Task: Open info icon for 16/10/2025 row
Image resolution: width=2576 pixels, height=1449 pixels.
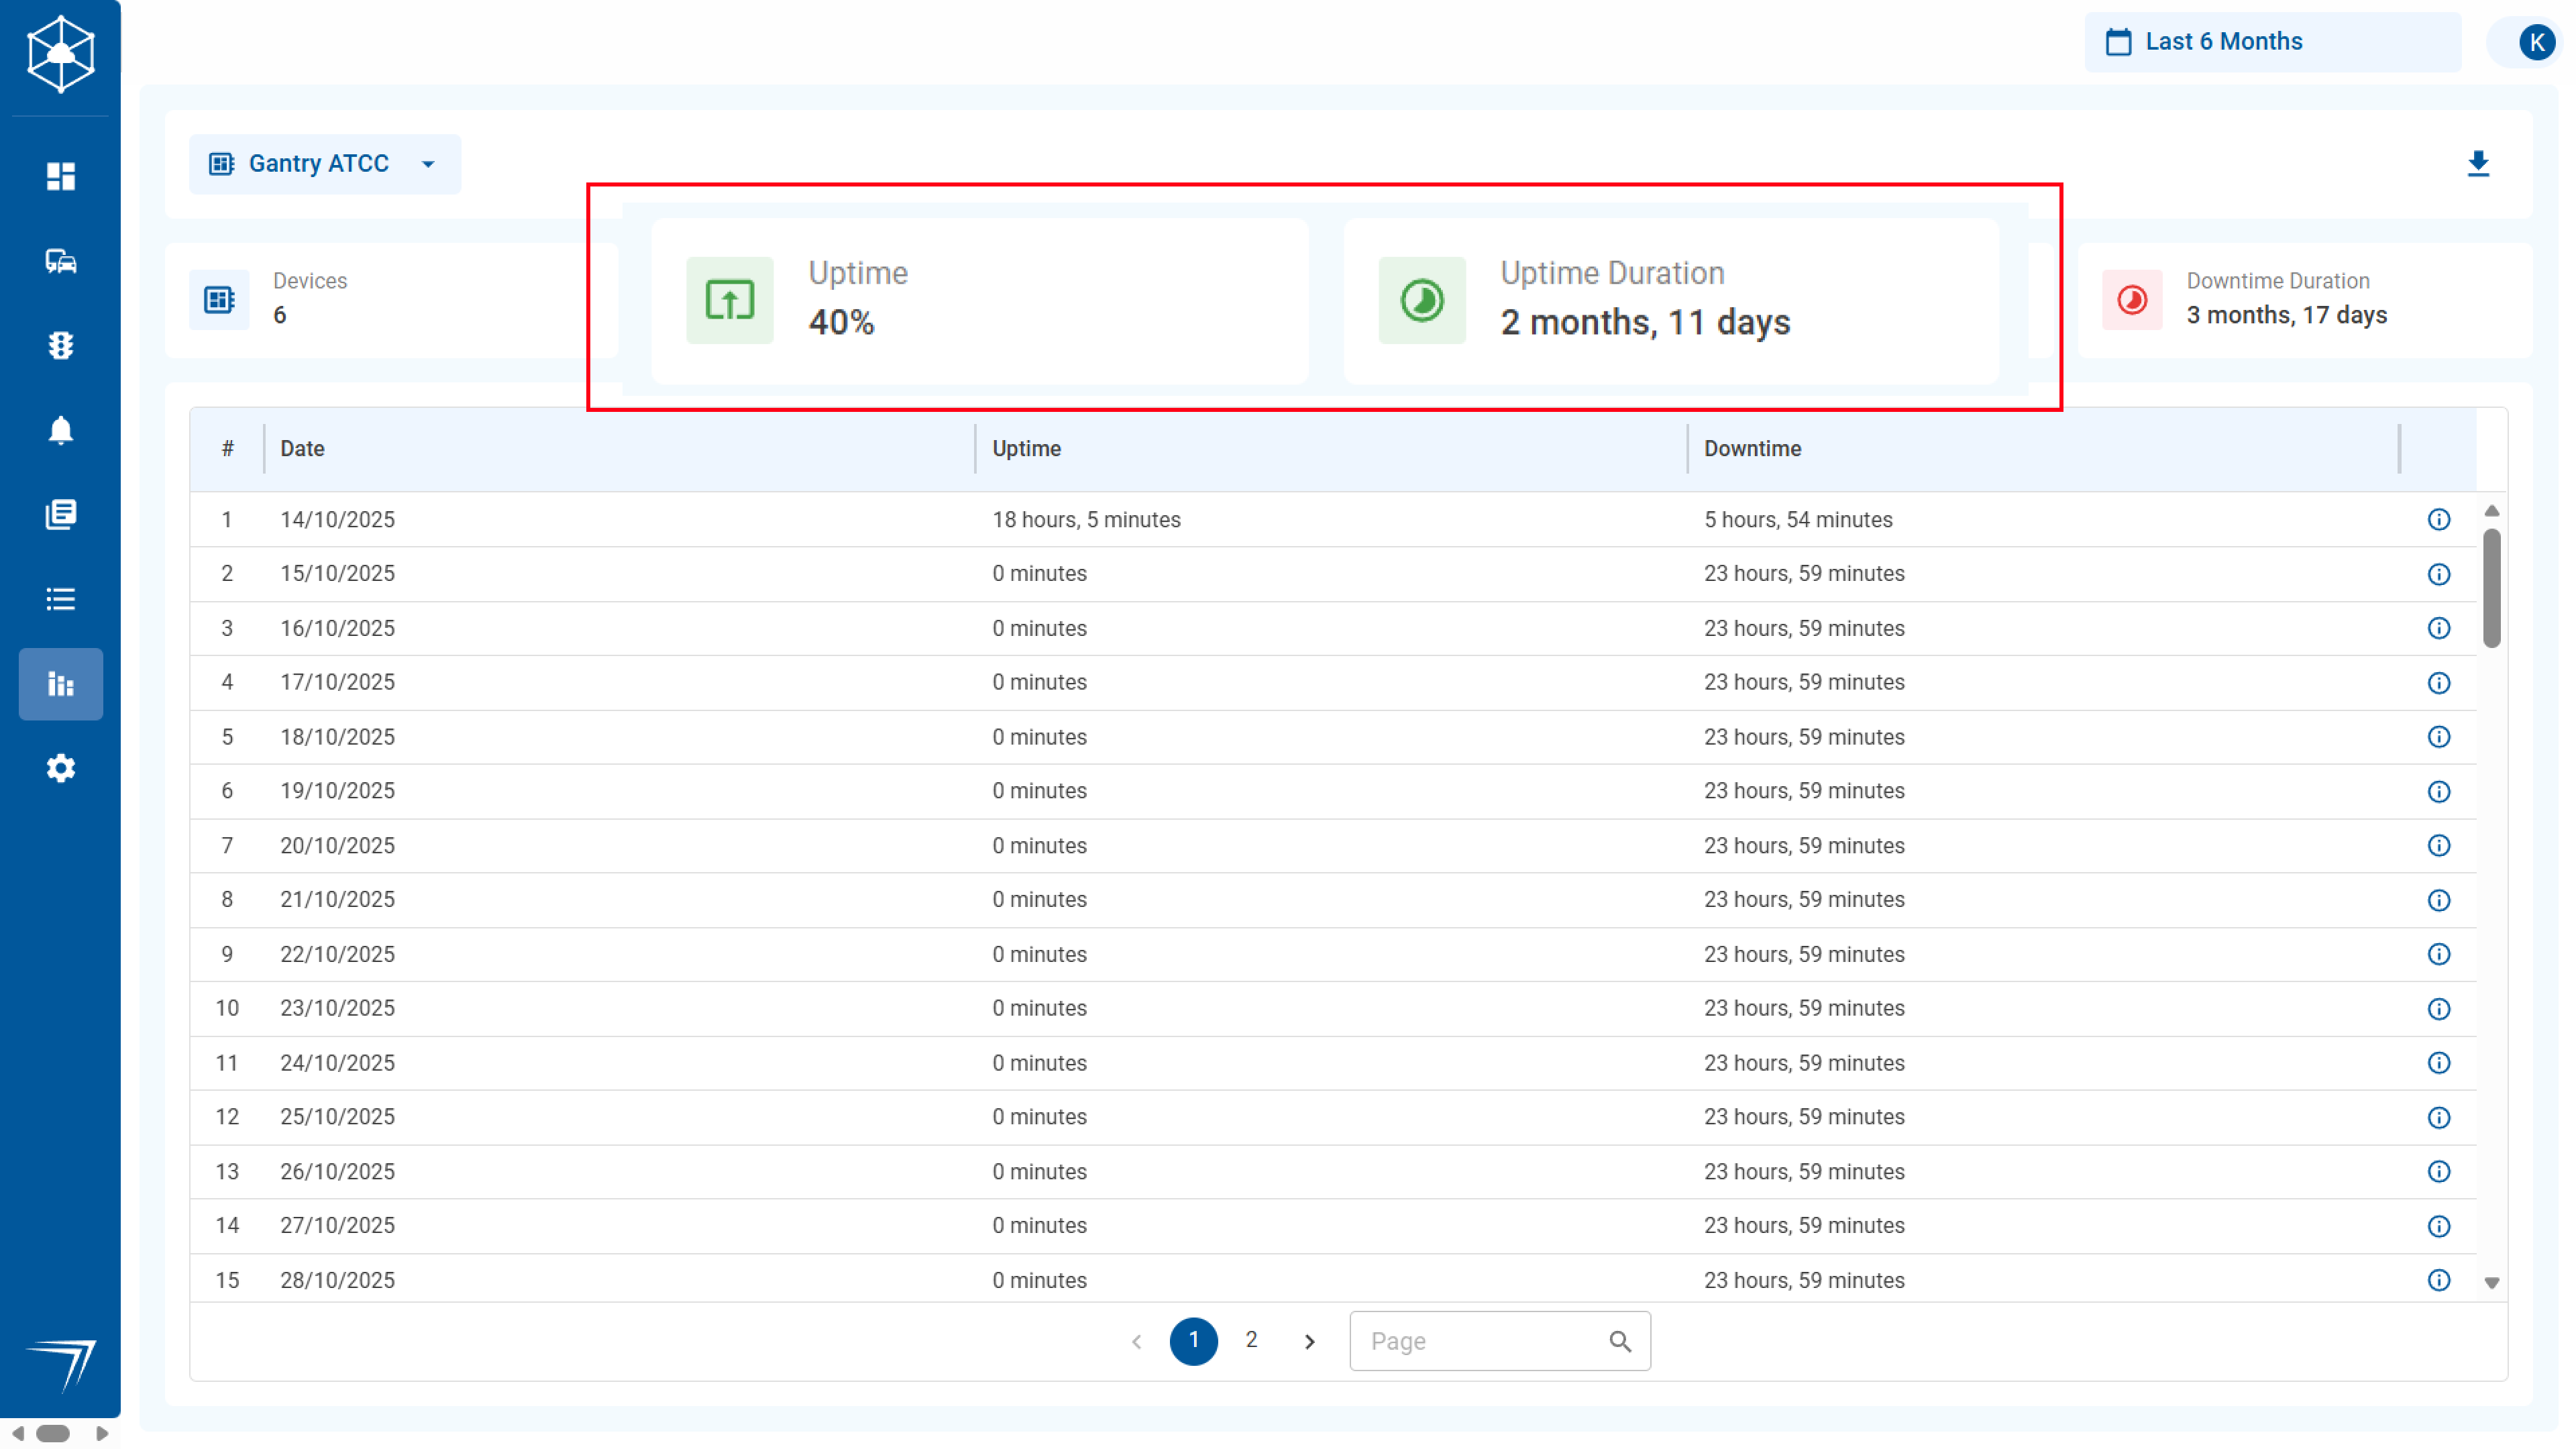Action: (2439, 628)
